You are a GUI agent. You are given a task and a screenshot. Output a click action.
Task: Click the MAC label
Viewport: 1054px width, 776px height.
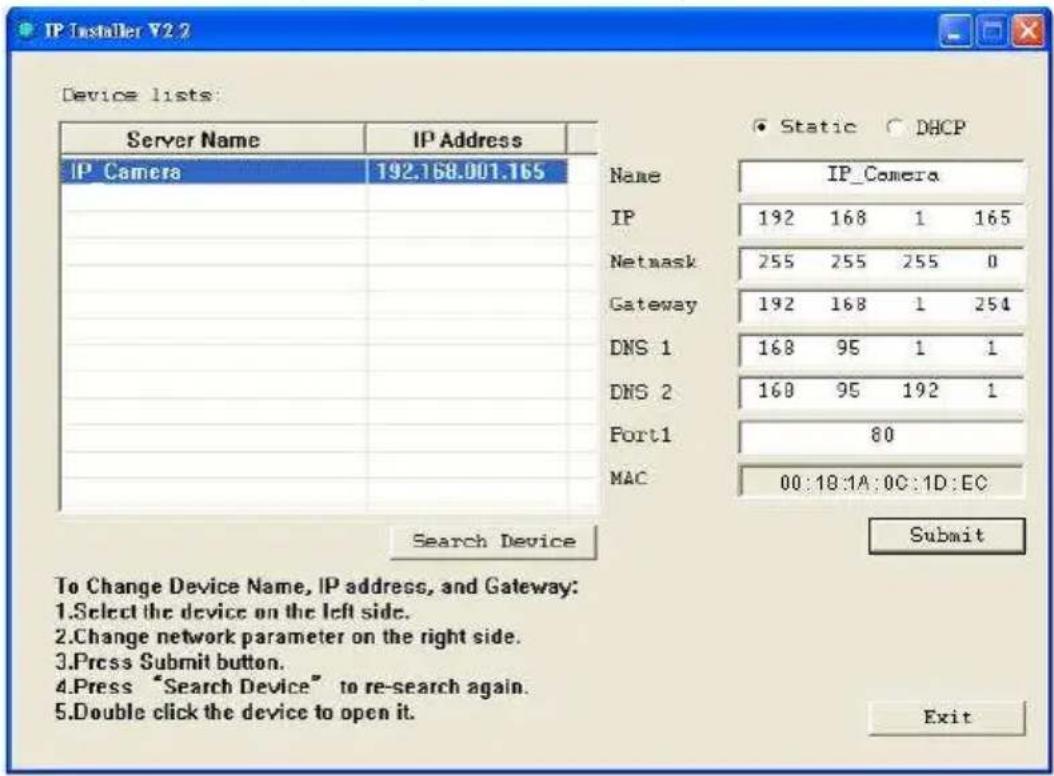629,478
